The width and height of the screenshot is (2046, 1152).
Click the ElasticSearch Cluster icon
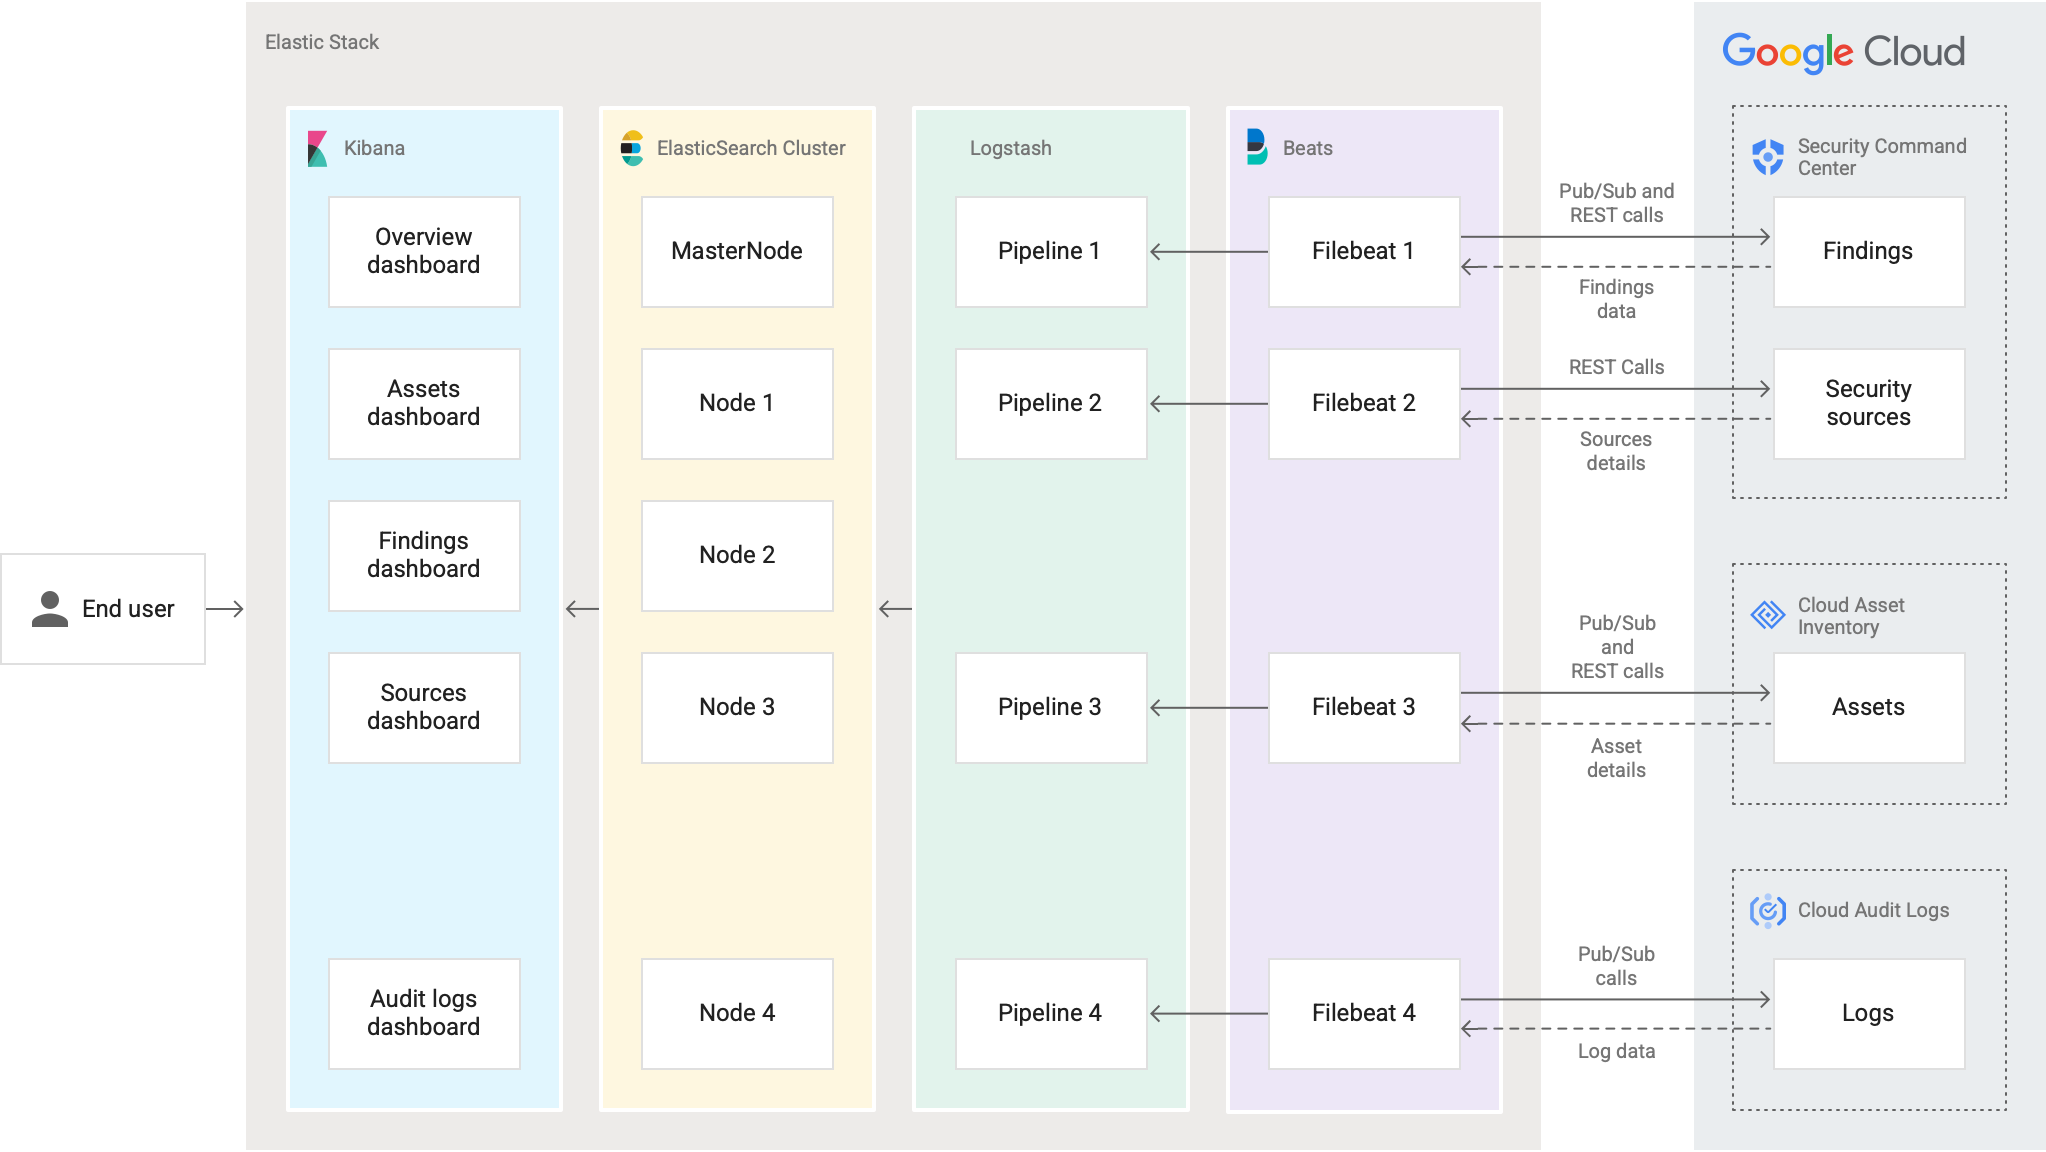(630, 148)
